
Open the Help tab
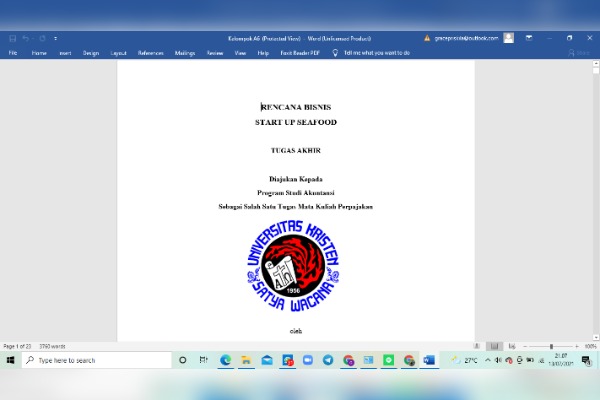pos(263,53)
